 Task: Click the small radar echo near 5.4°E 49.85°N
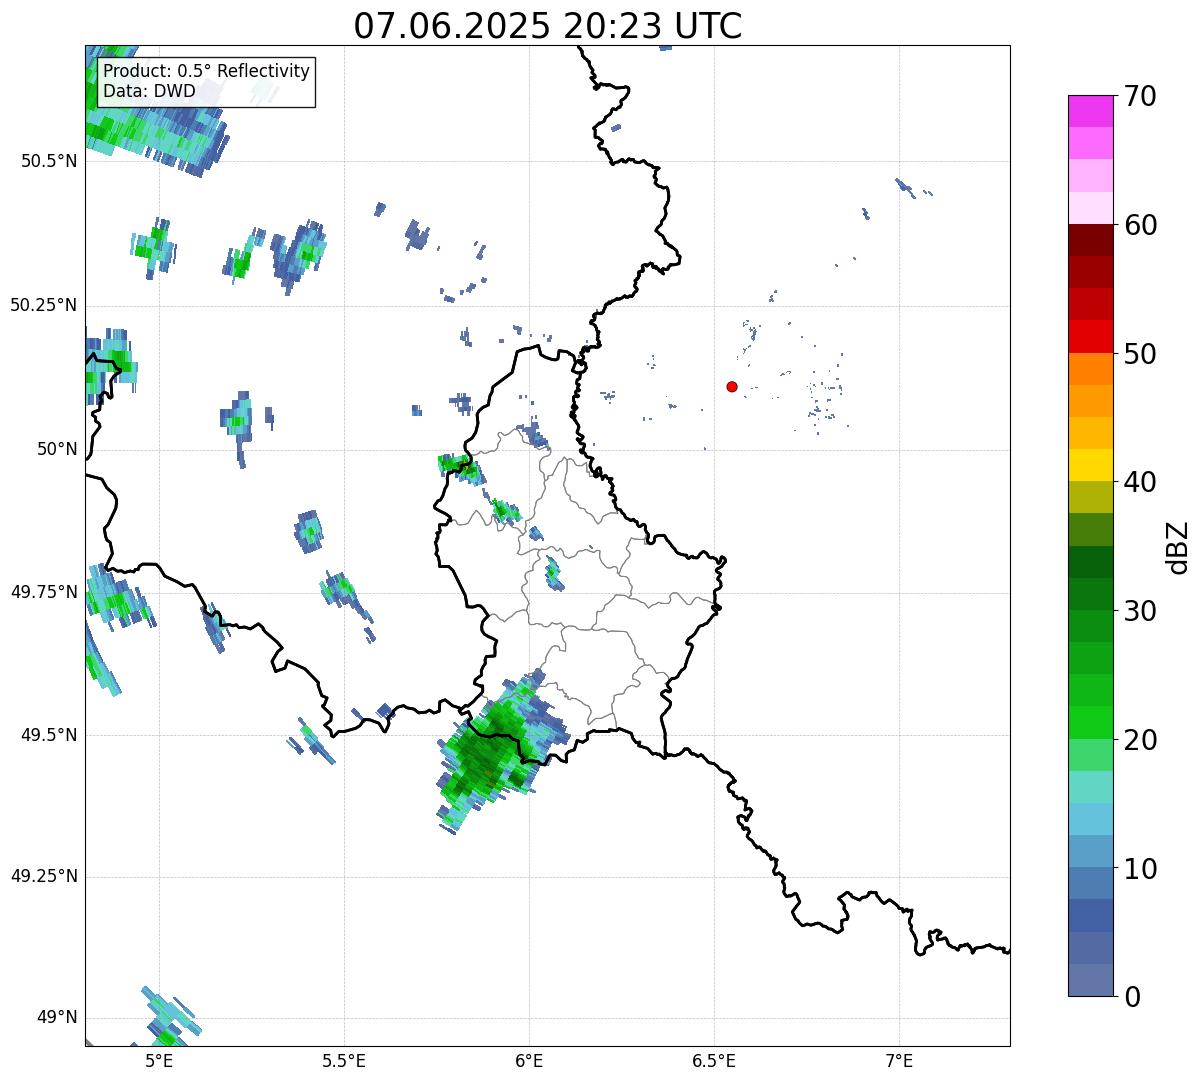pyautogui.click(x=310, y=531)
